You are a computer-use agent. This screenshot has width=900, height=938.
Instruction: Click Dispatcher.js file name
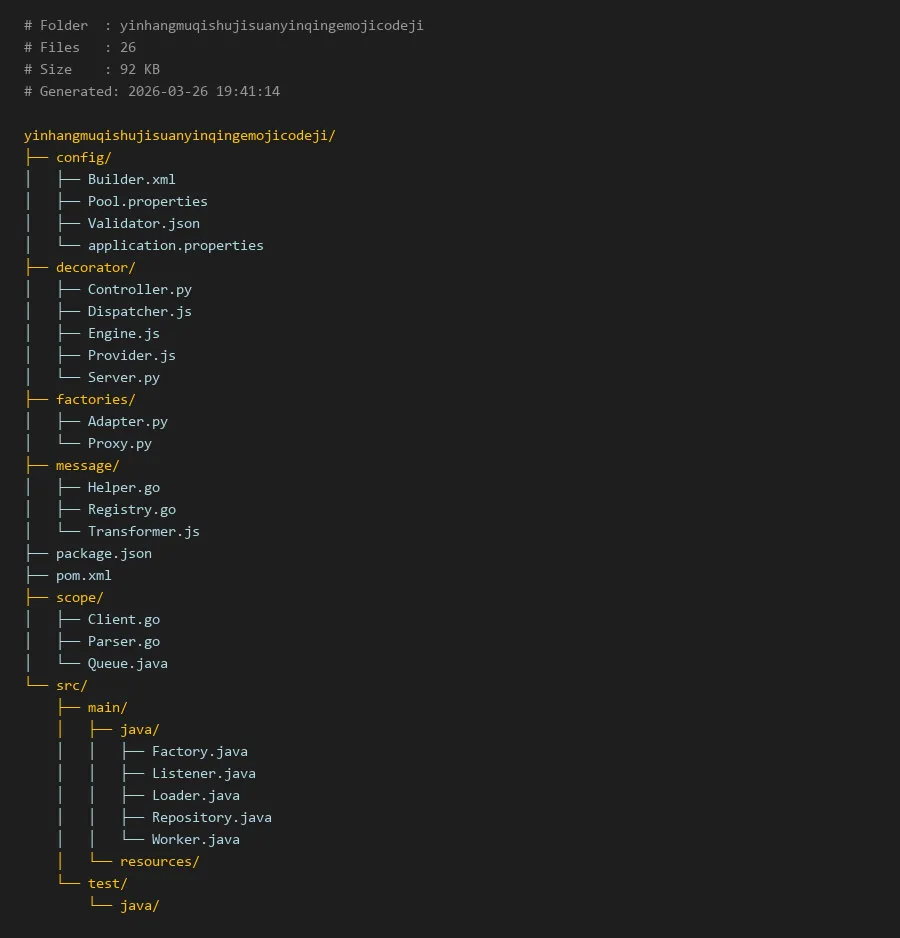click(x=139, y=311)
